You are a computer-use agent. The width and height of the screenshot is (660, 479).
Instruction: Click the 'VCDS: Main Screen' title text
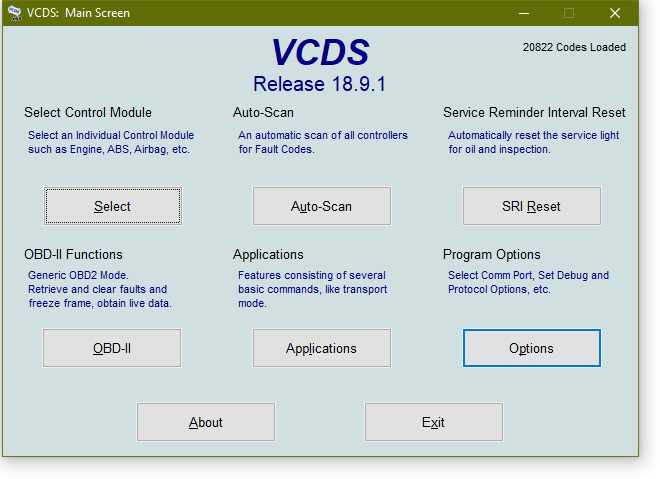pos(78,13)
